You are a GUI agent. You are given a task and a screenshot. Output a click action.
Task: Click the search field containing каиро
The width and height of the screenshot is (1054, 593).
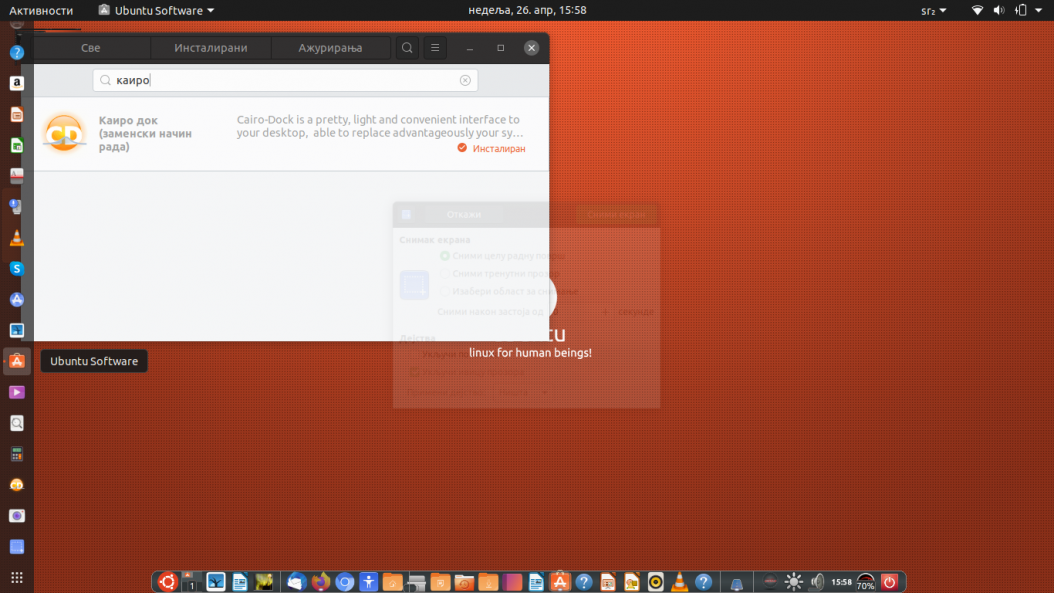coord(285,80)
